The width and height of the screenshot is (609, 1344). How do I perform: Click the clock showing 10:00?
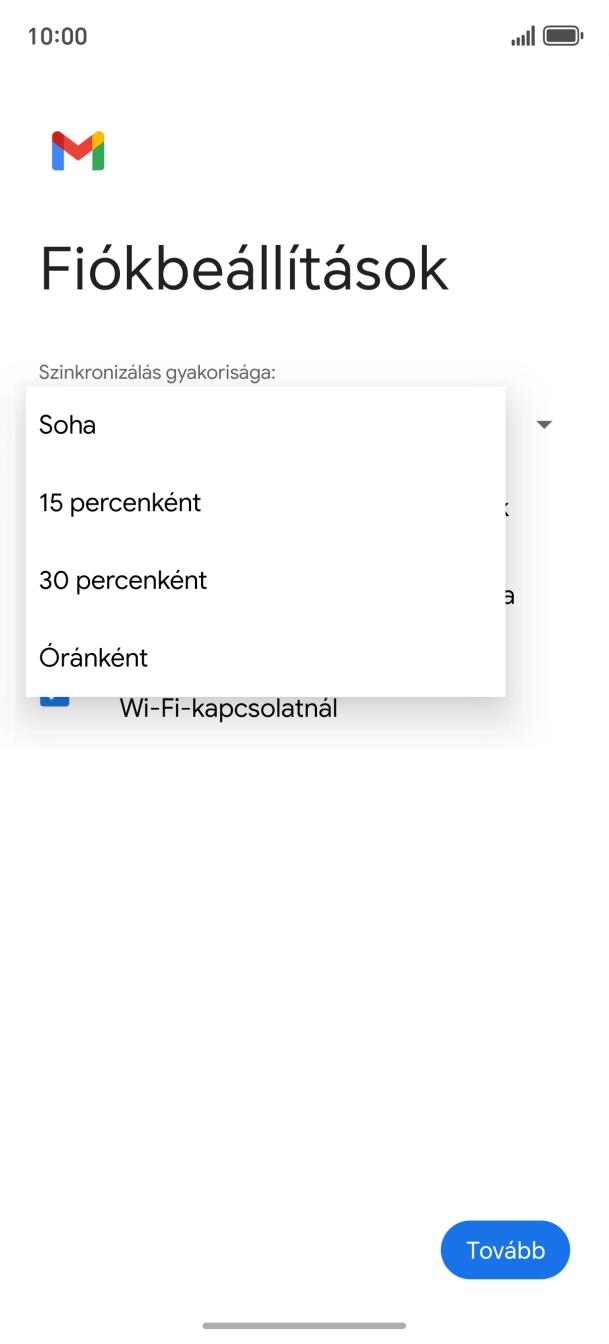60,36
